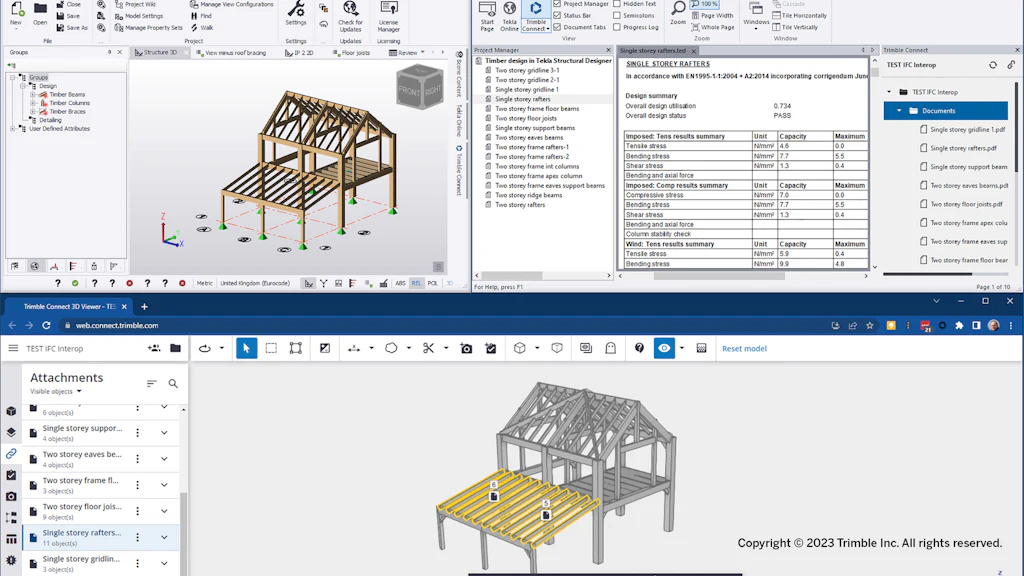1024x576 pixels.
Task: Open Manage View Configurations
Action: tap(237, 5)
